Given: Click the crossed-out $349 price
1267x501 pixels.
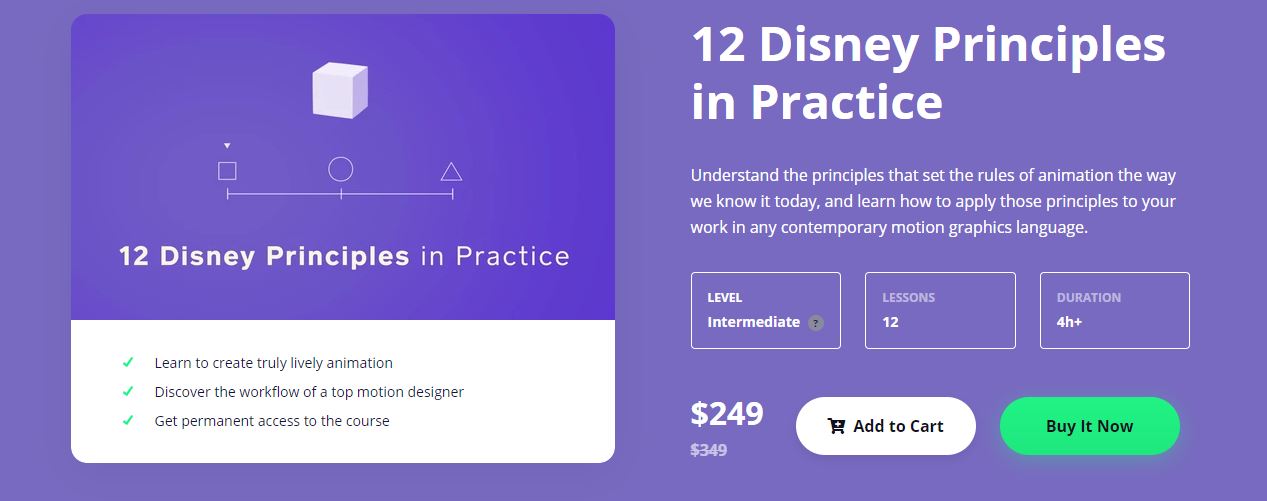Looking at the screenshot, I should coord(709,450).
